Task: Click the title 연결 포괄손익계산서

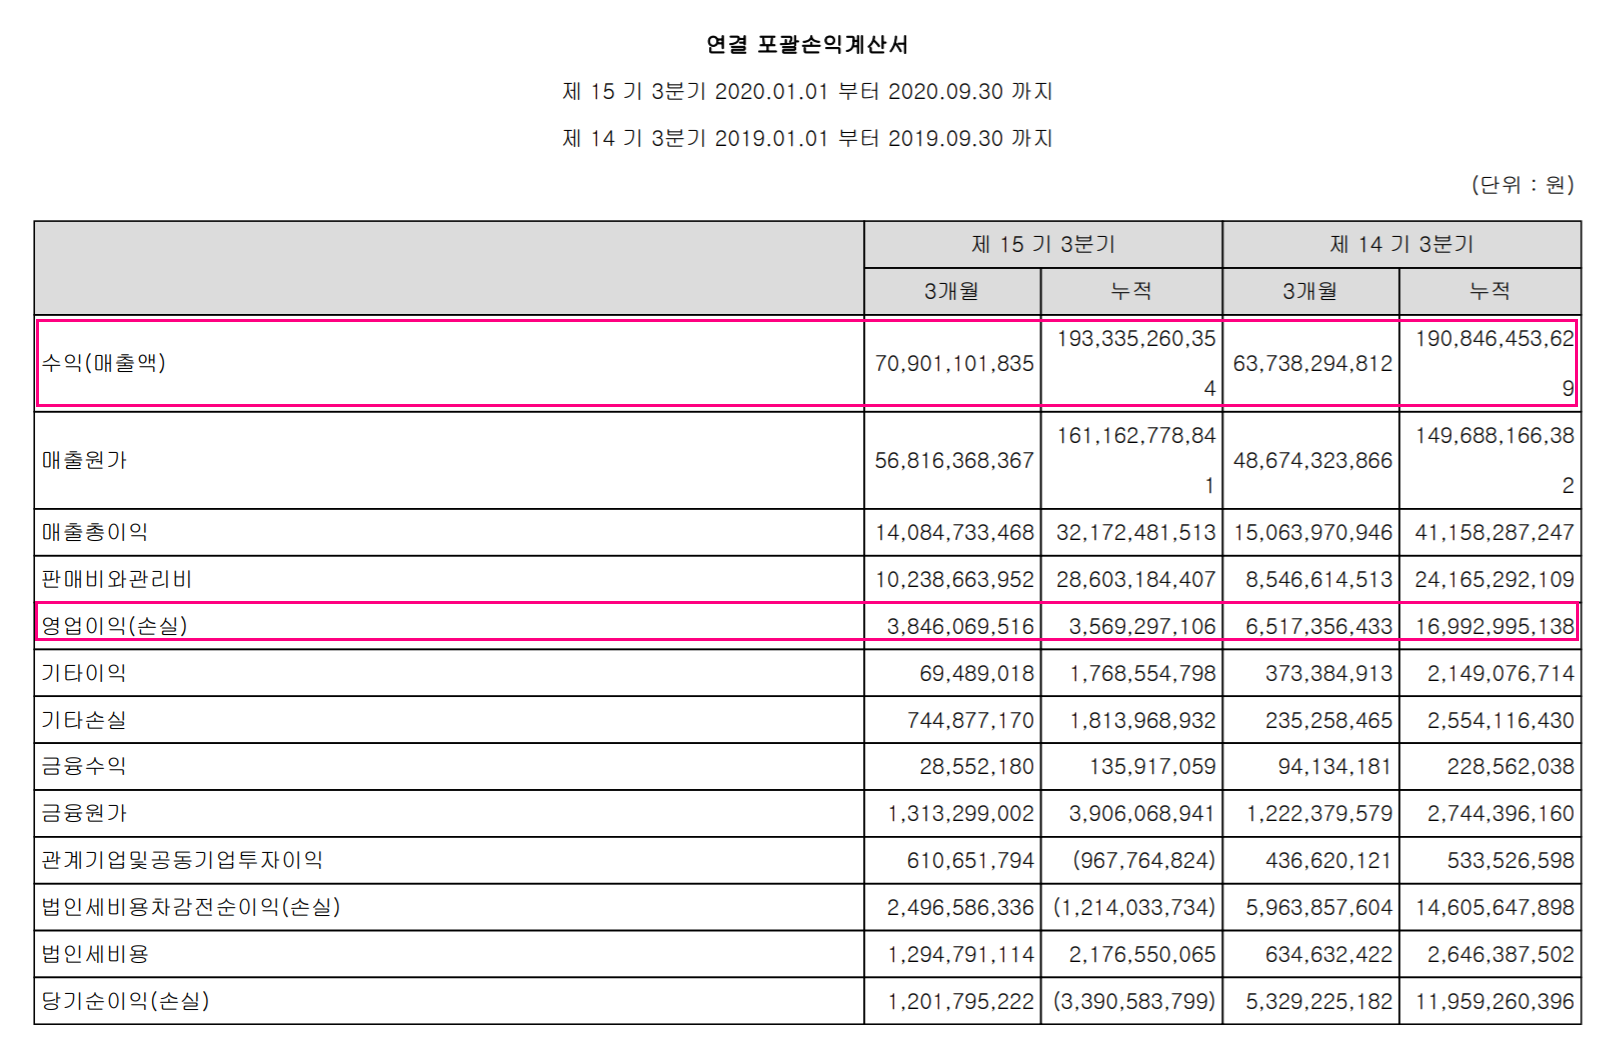Action: click(x=807, y=45)
